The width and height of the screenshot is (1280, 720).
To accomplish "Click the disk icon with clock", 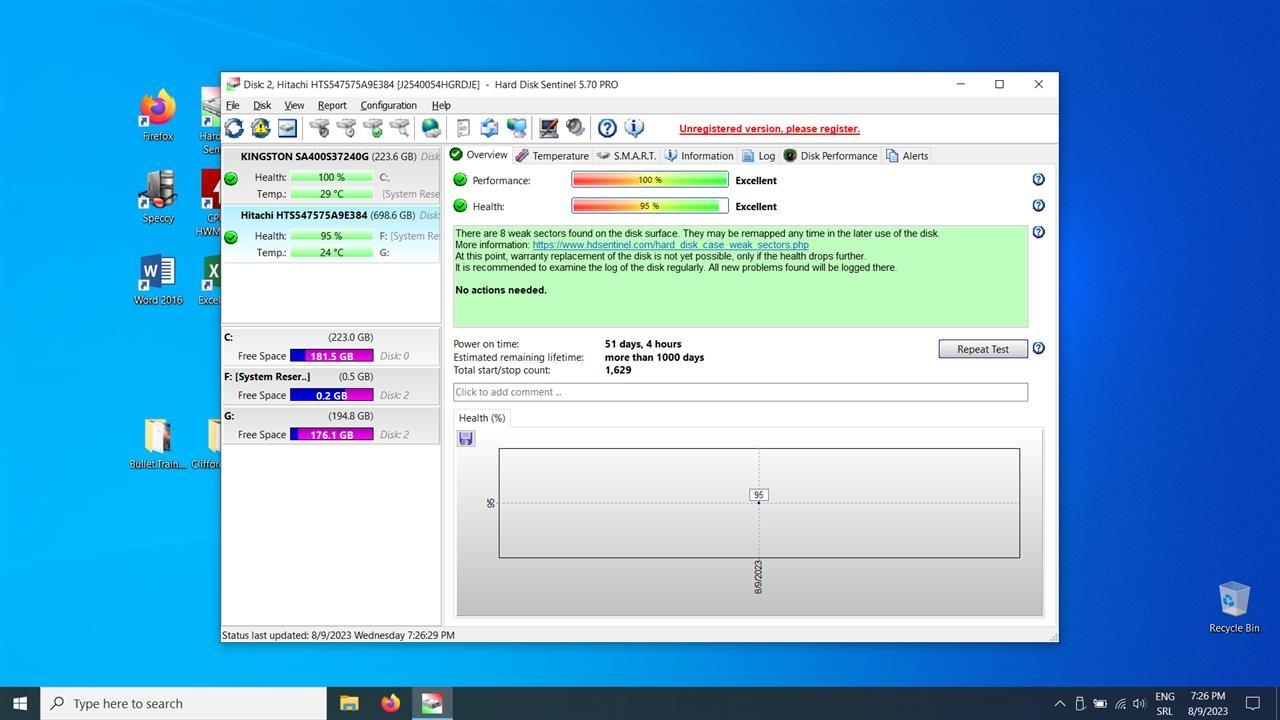I will click(x=346, y=128).
